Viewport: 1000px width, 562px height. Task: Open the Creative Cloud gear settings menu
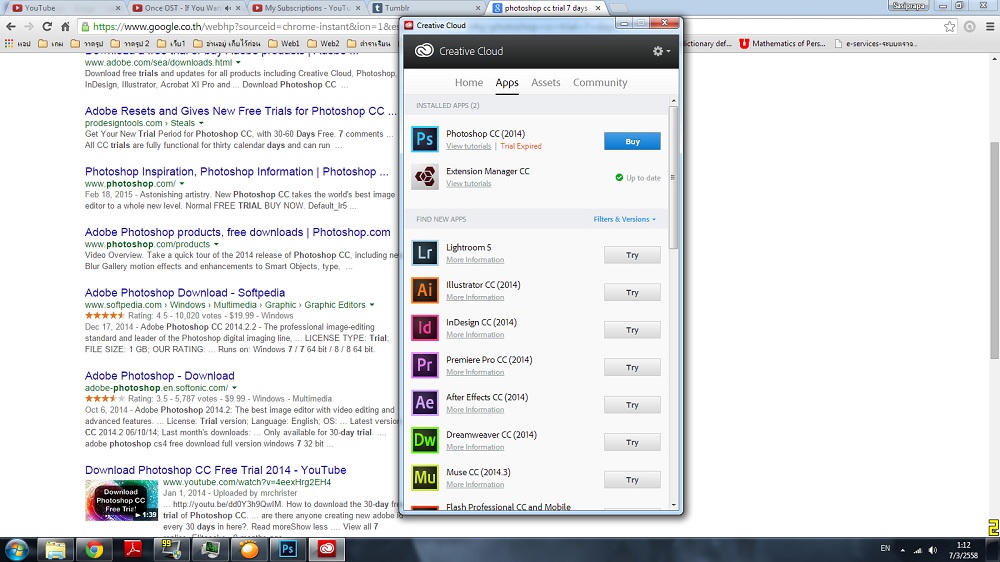coord(661,51)
